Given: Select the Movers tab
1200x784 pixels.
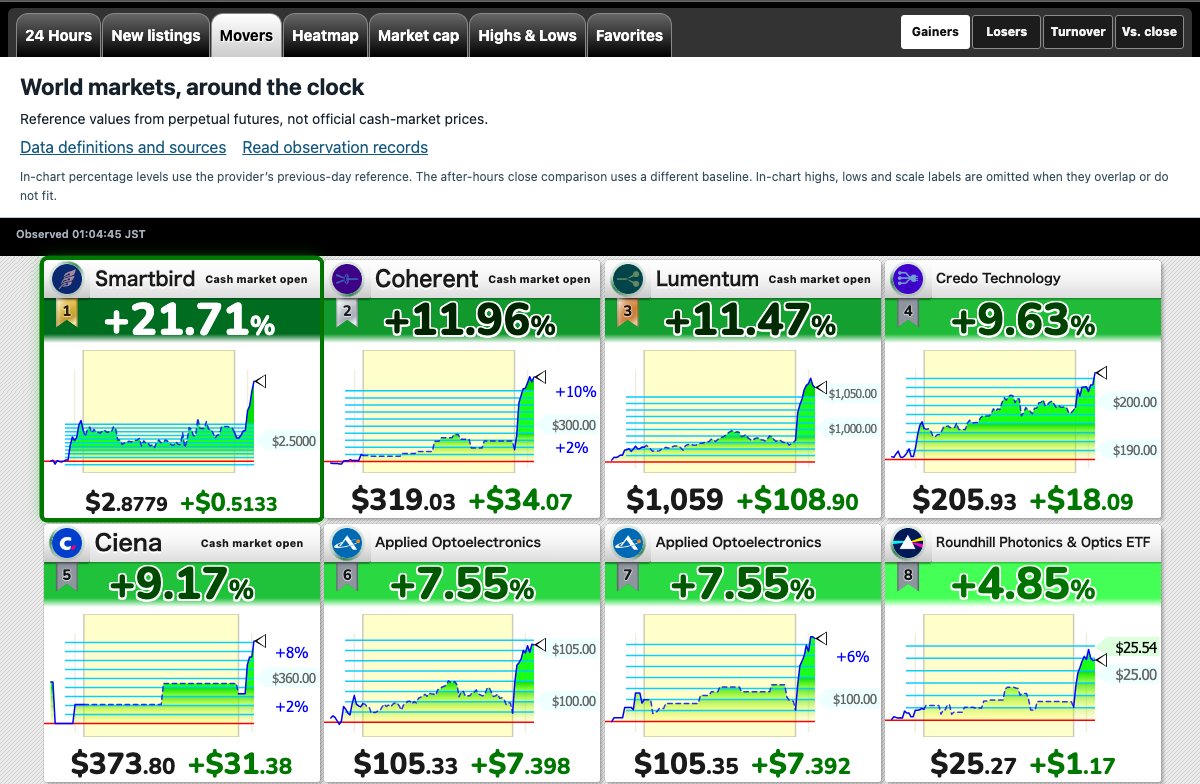Looking at the screenshot, I should 246,36.
